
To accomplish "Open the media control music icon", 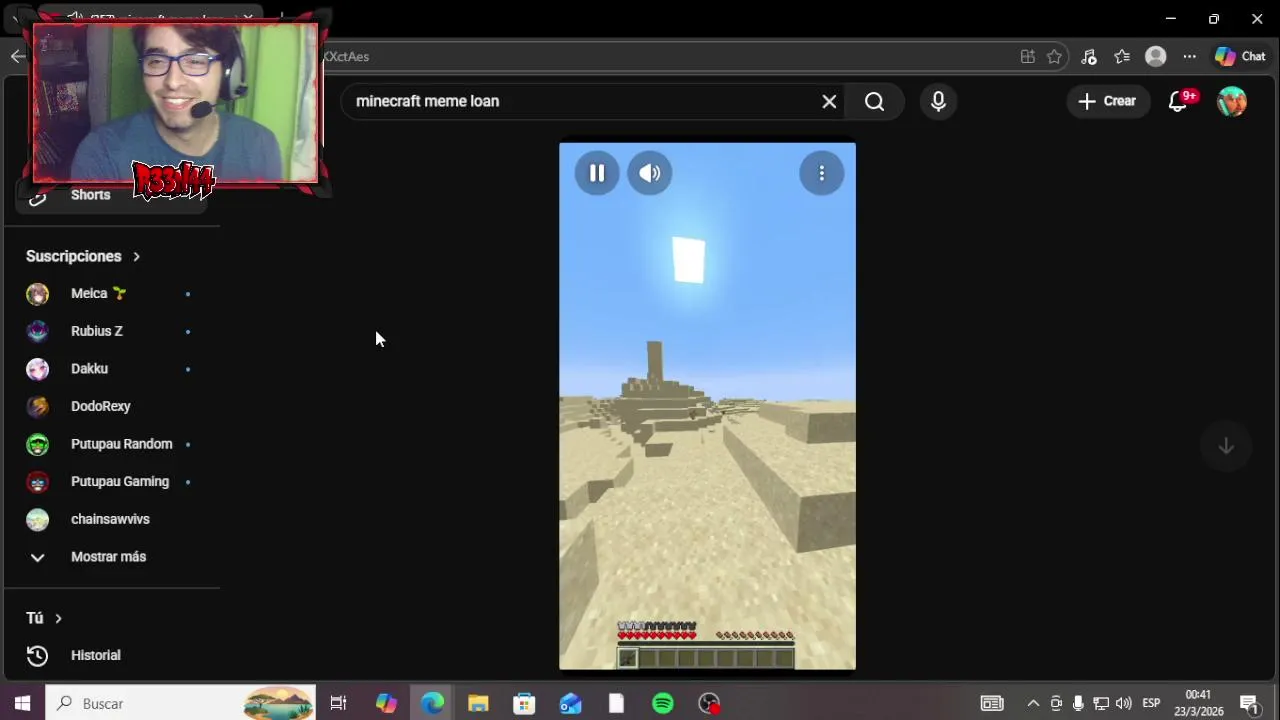I will tap(1089, 57).
